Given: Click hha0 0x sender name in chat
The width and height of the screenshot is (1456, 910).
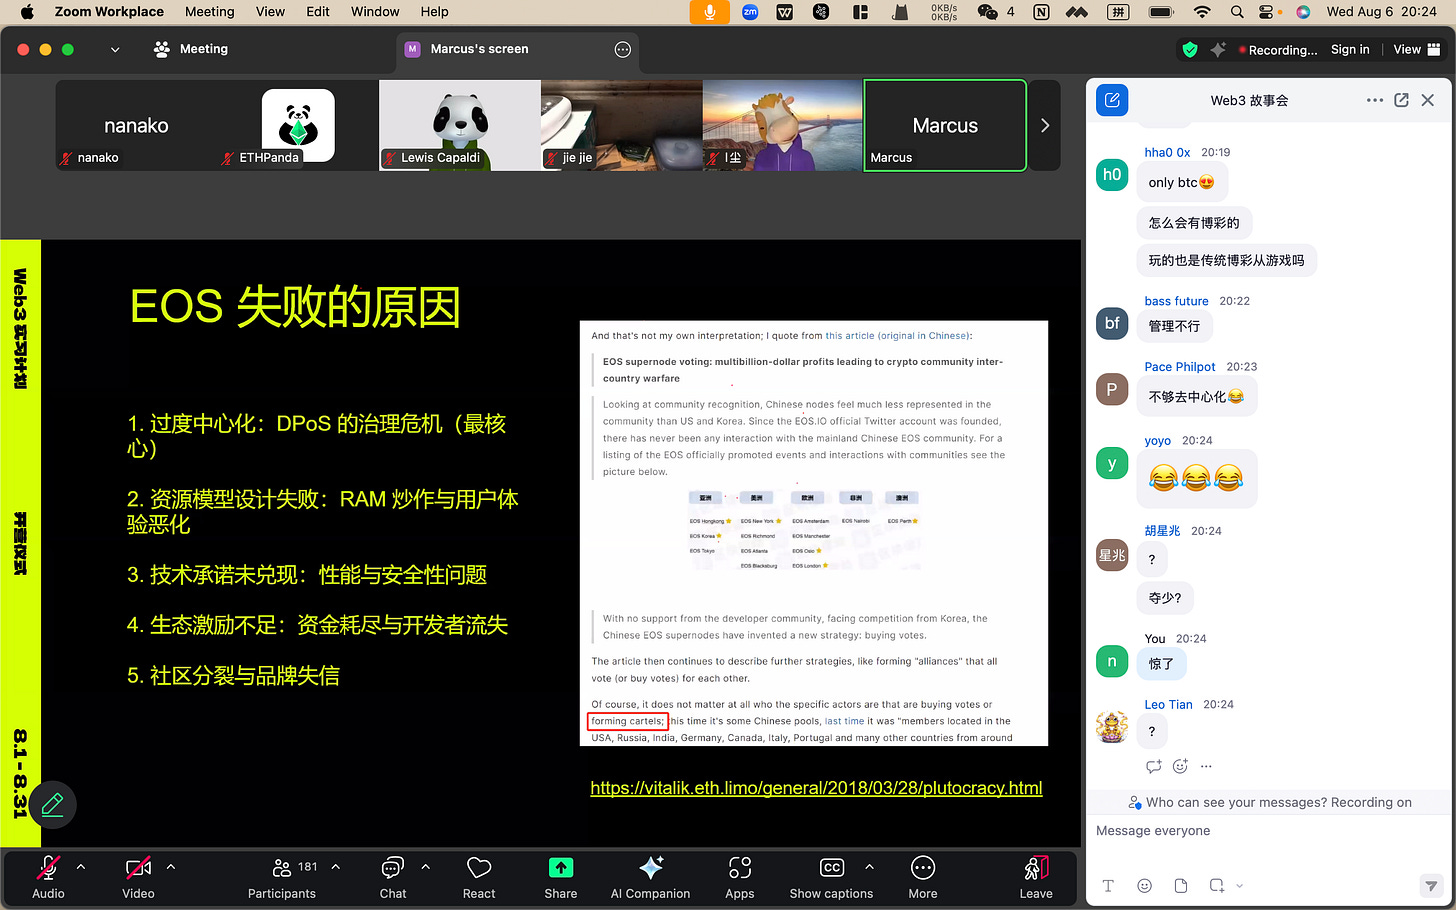Looking at the screenshot, I should (1167, 152).
